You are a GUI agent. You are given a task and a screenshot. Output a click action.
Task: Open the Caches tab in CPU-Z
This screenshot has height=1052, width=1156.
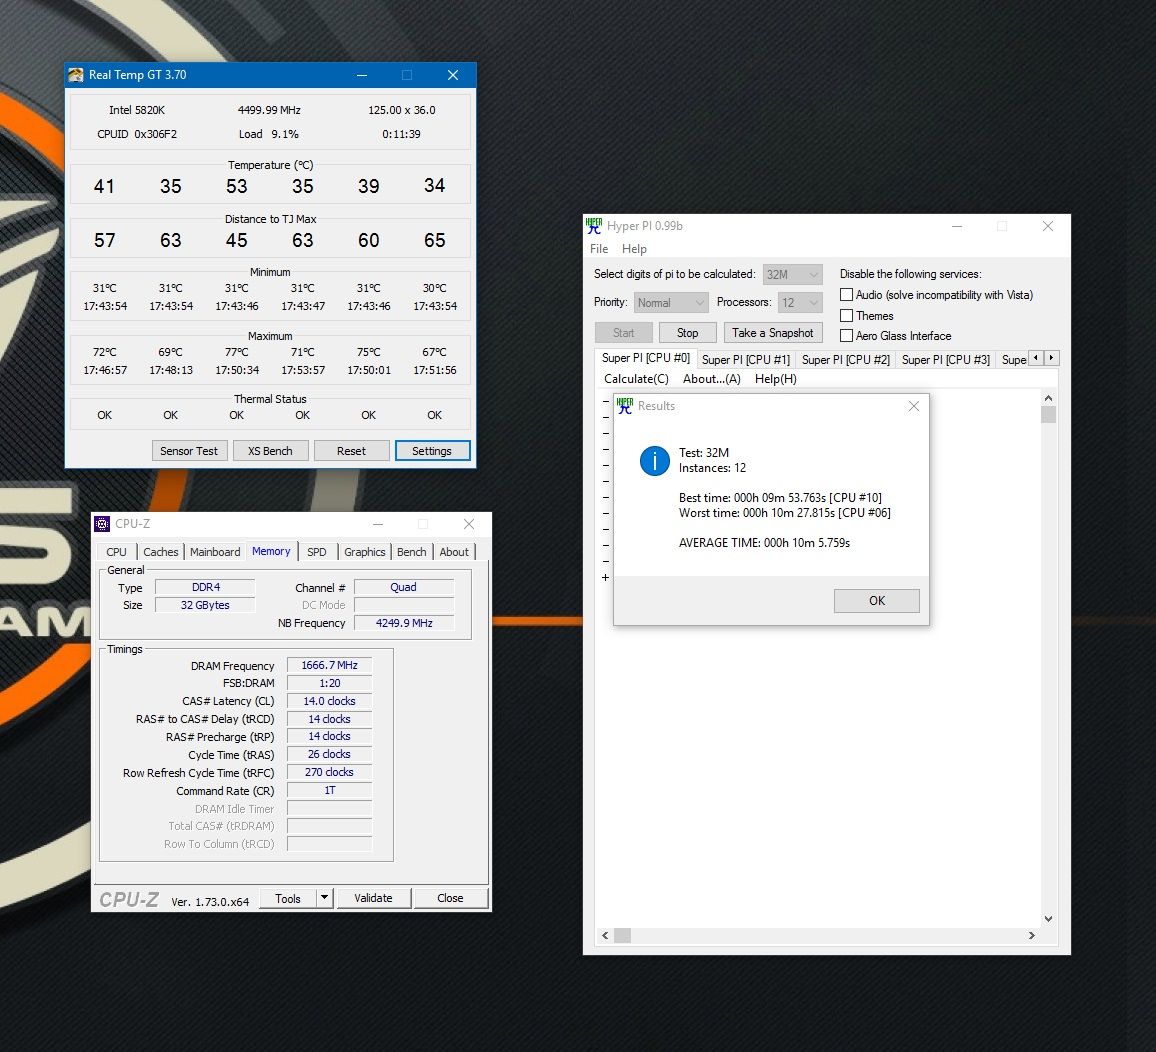click(161, 552)
